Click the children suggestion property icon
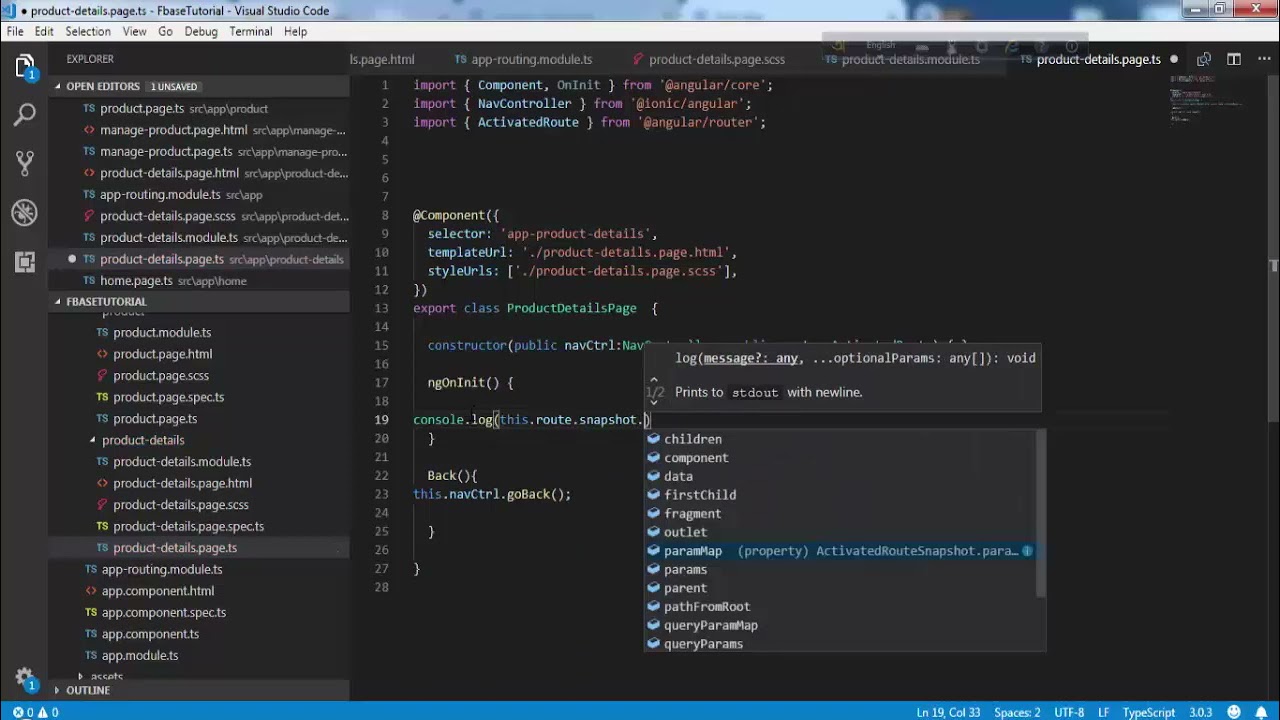Viewport: 1280px width, 720px height. click(654, 439)
